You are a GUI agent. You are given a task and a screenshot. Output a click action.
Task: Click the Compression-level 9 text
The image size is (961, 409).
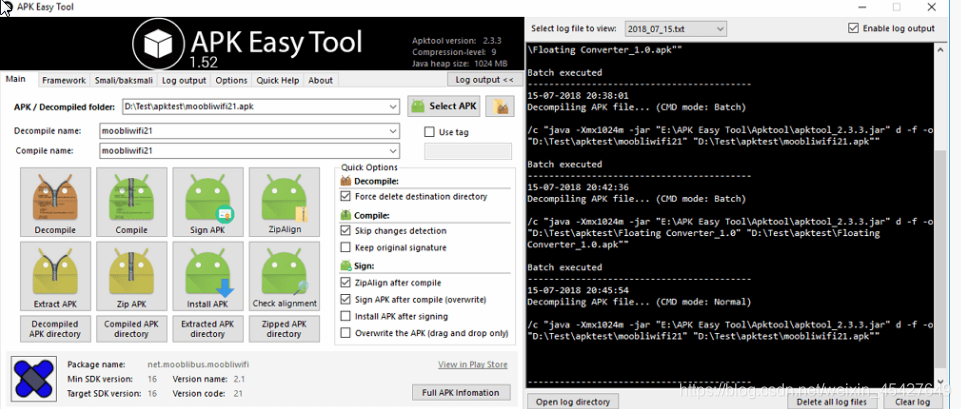point(454,52)
